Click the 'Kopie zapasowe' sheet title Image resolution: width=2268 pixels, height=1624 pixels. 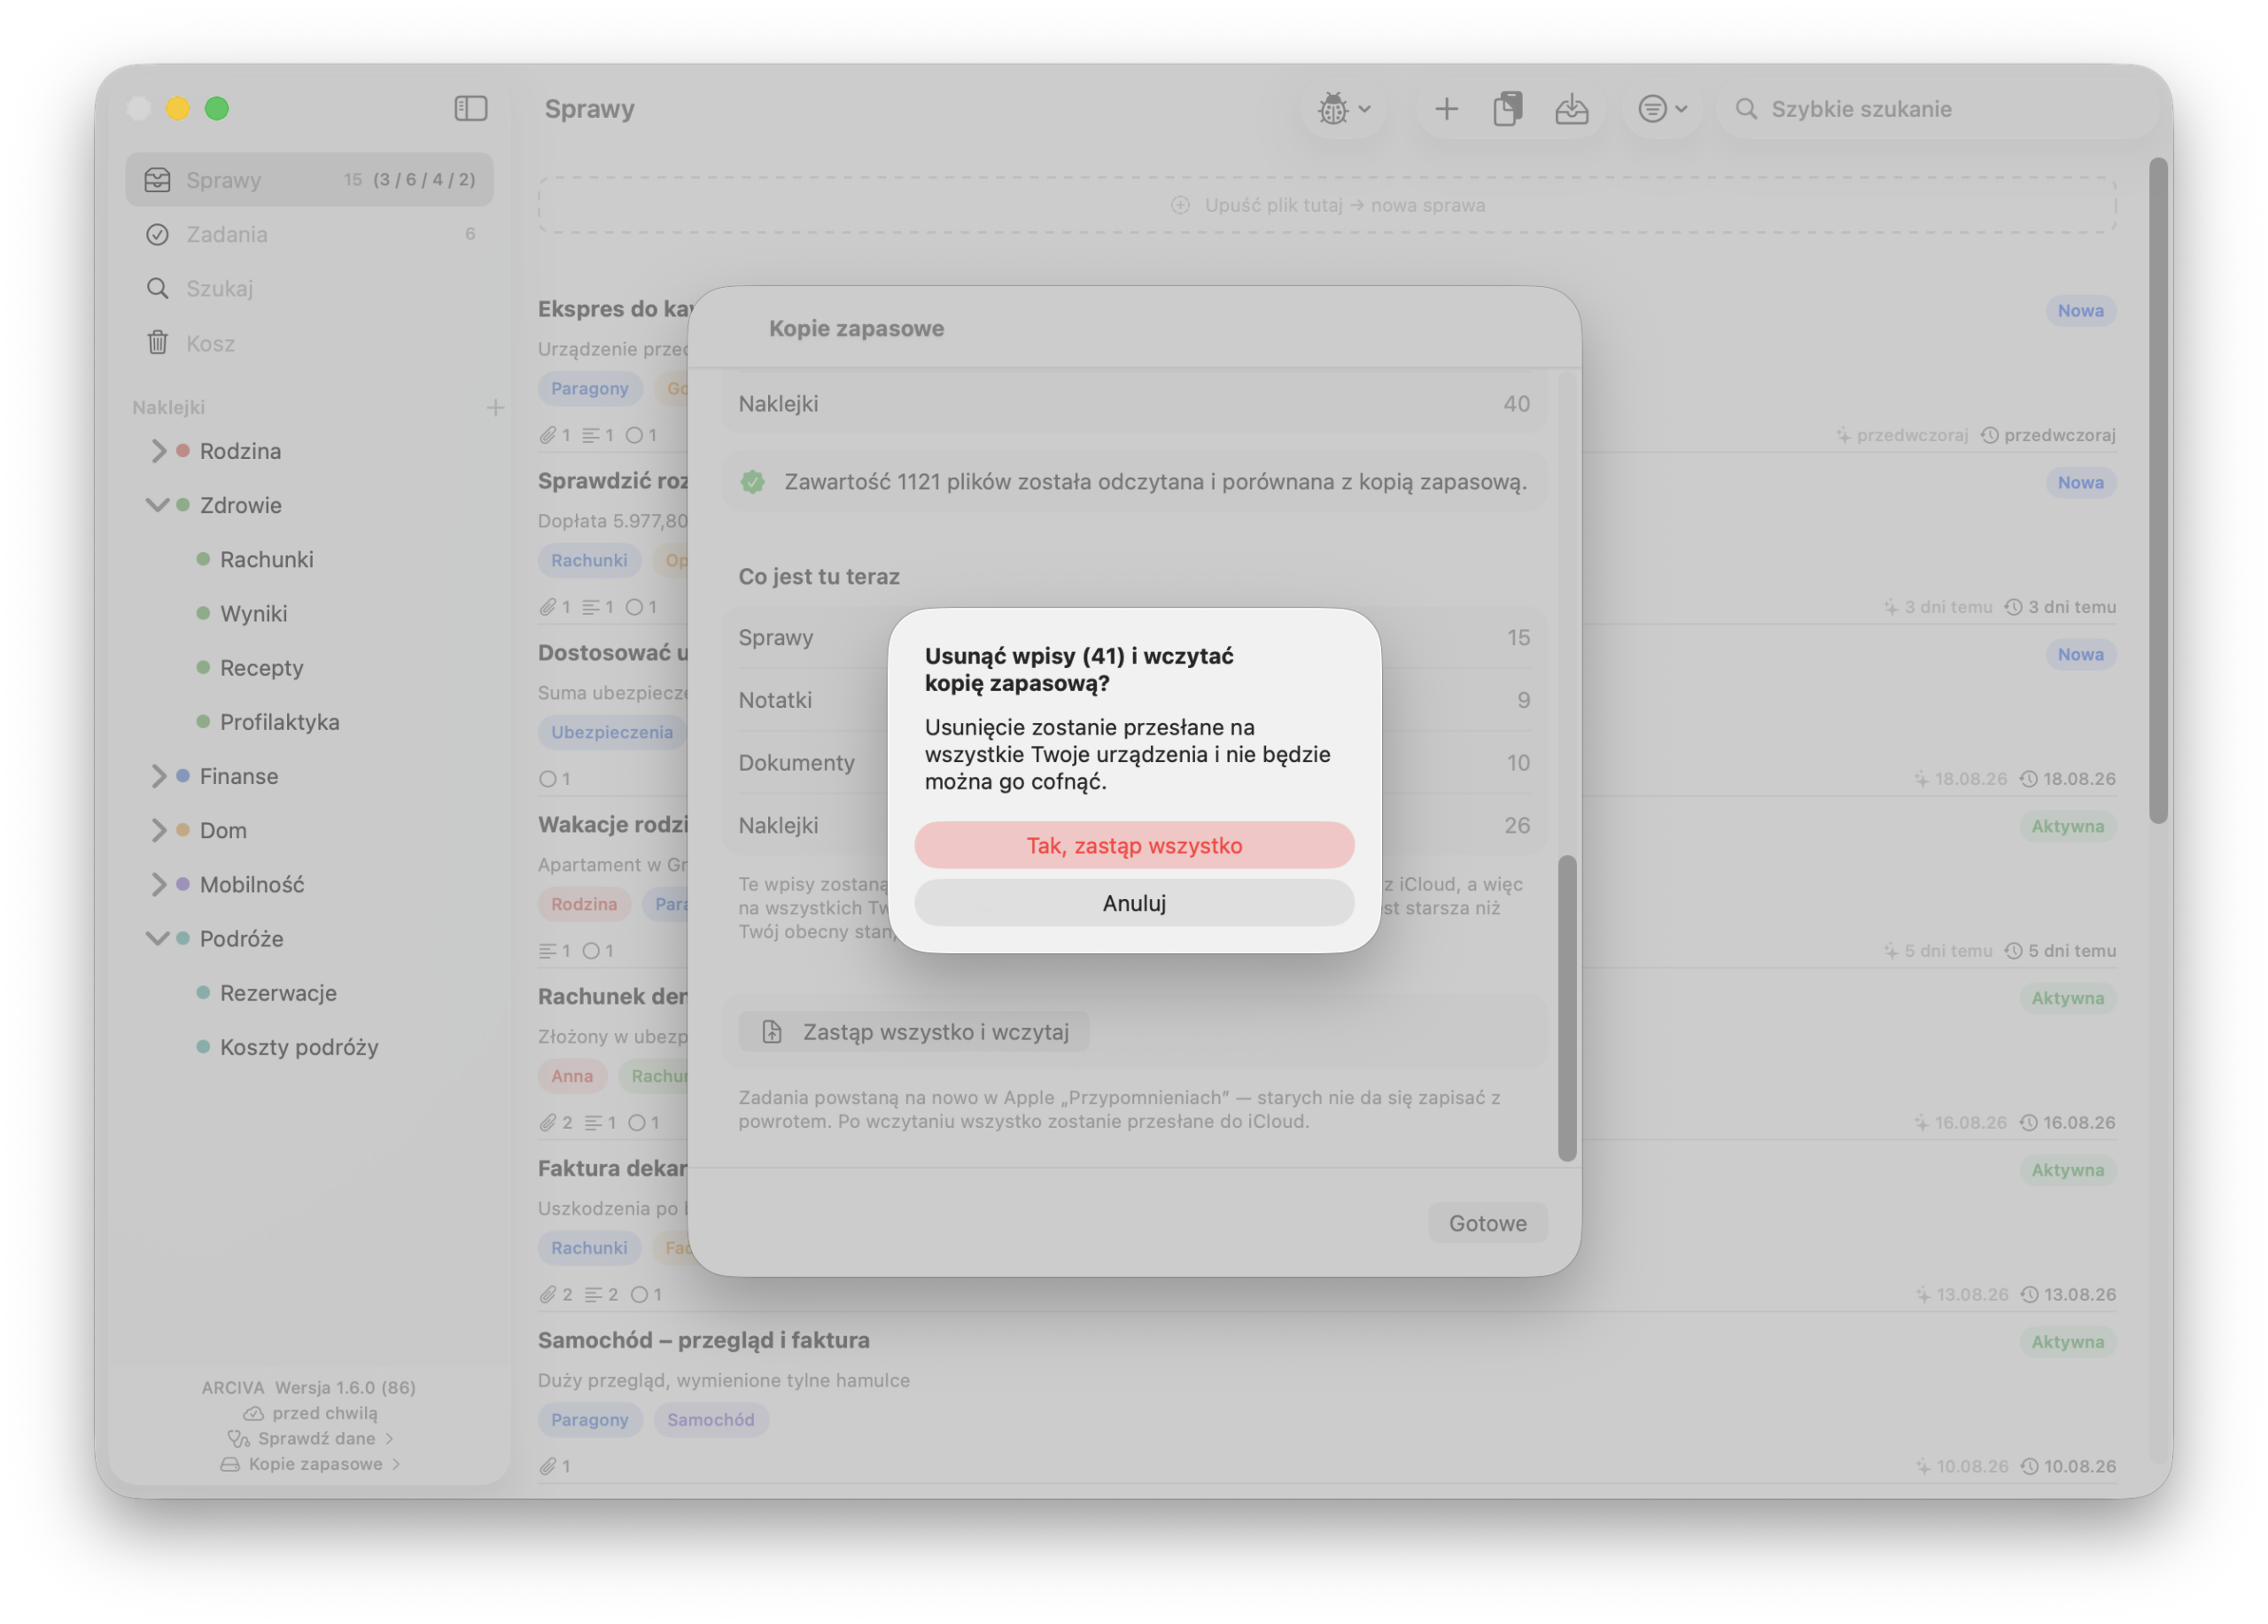pyautogui.click(x=856, y=328)
